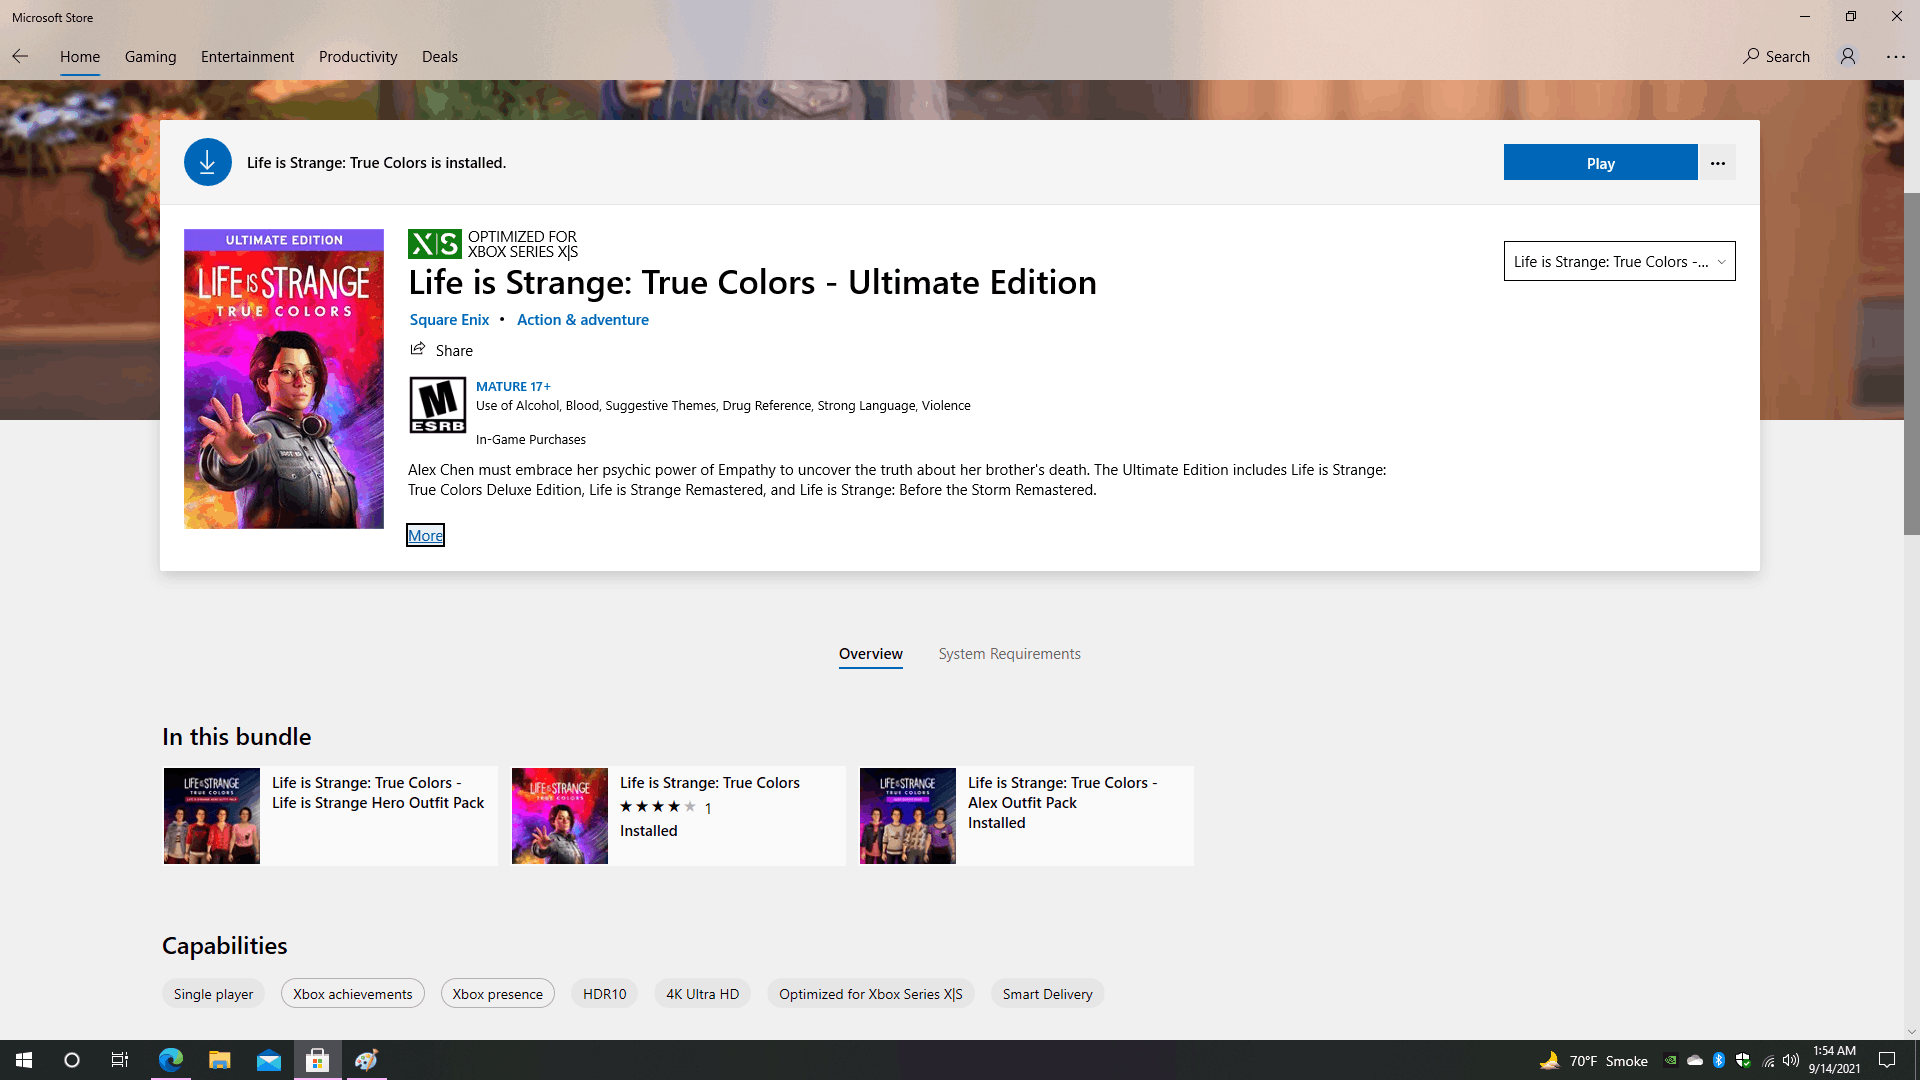This screenshot has height=1080, width=1920.
Task: Open the Action & adventure category link
Action: [582, 319]
